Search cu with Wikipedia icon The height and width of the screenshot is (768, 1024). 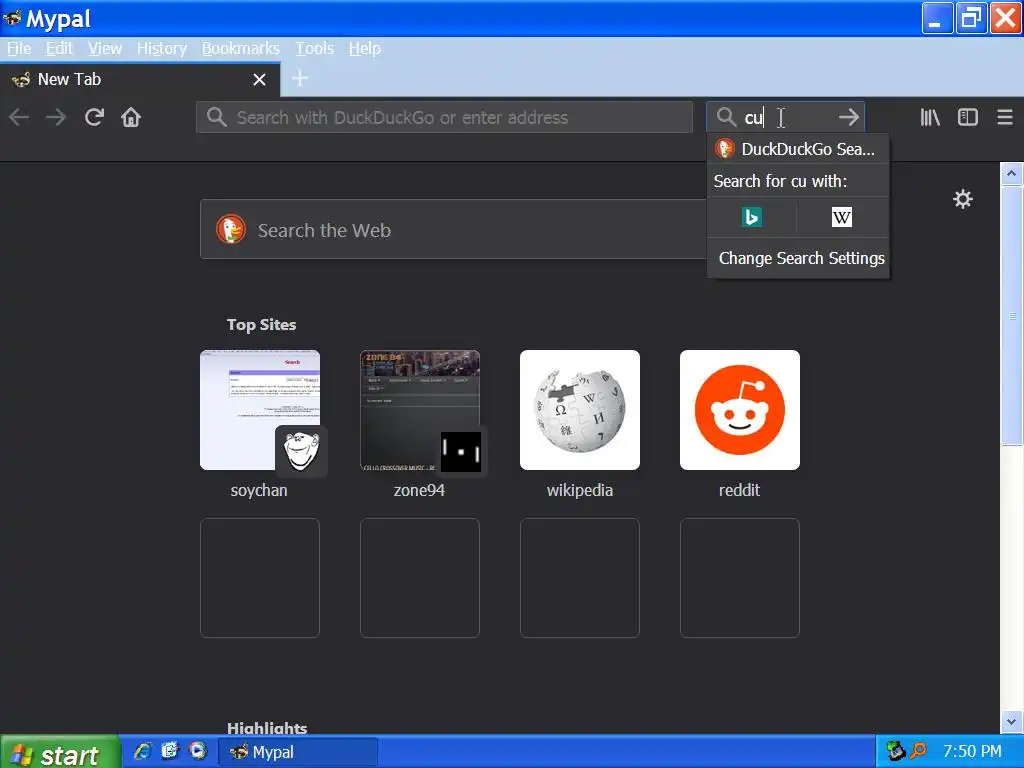pyautogui.click(x=841, y=217)
